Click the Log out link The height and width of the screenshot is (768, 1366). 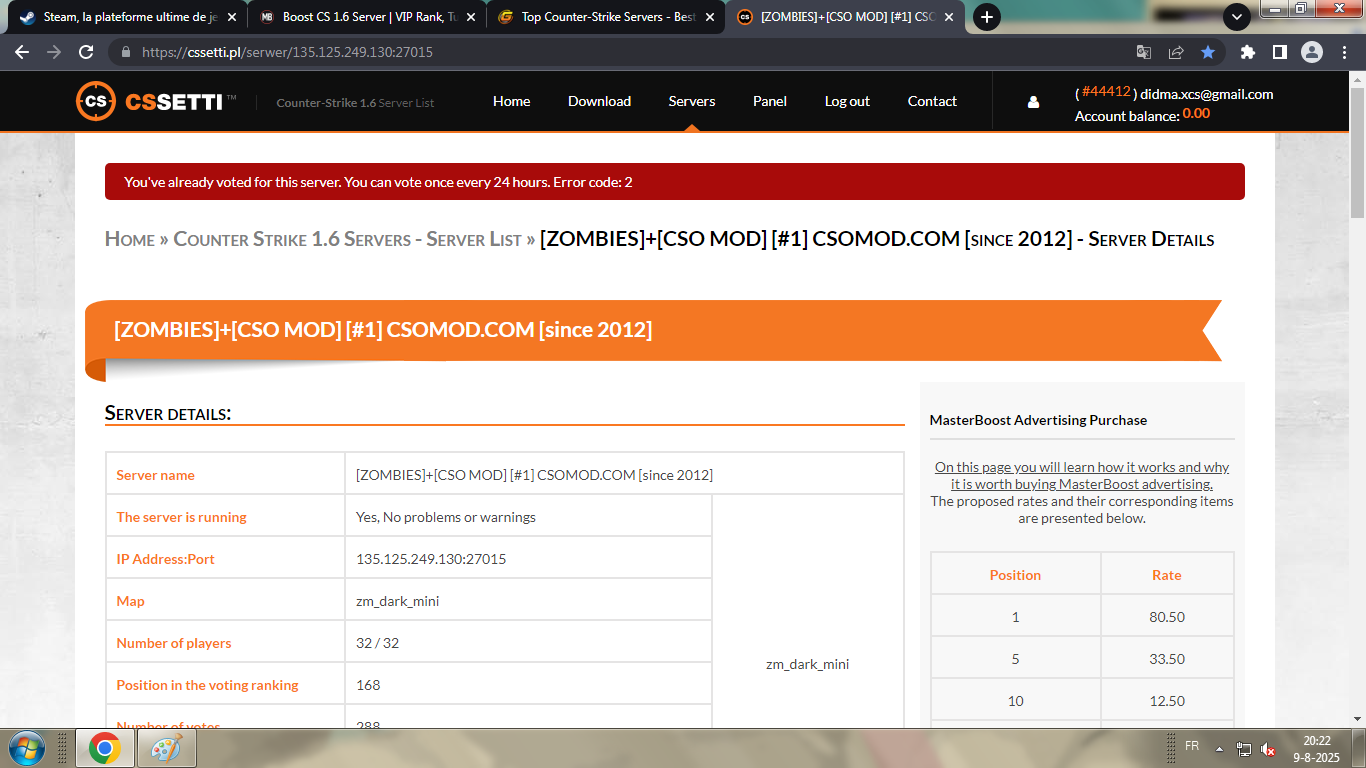pyautogui.click(x=846, y=101)
